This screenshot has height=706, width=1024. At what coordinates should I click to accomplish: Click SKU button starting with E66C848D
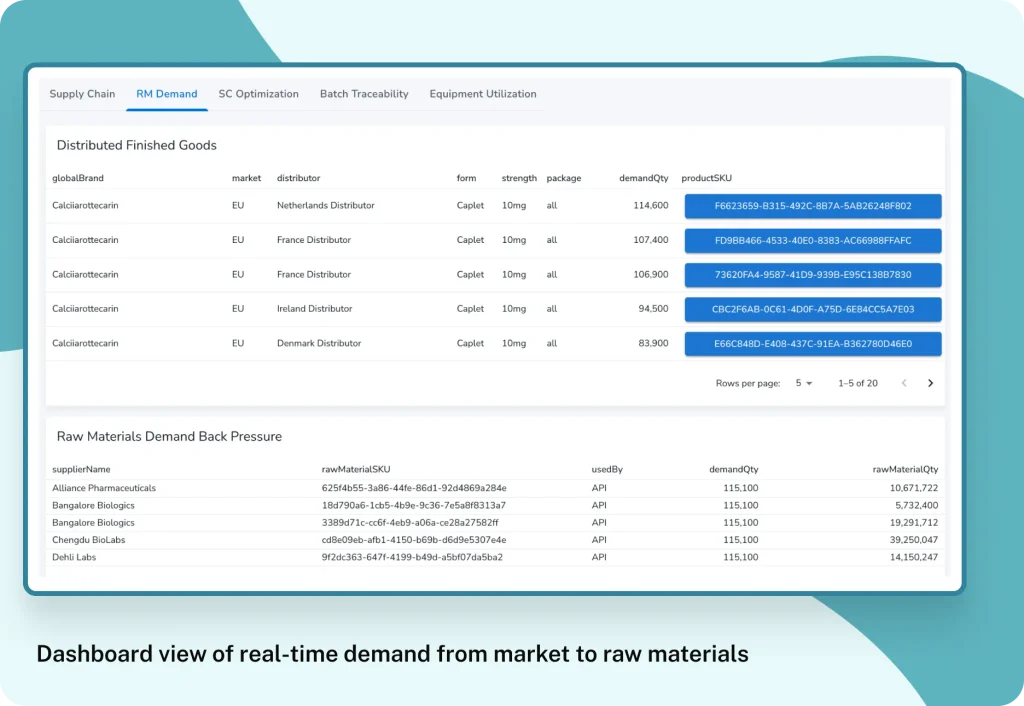click(x=812, y=343)
